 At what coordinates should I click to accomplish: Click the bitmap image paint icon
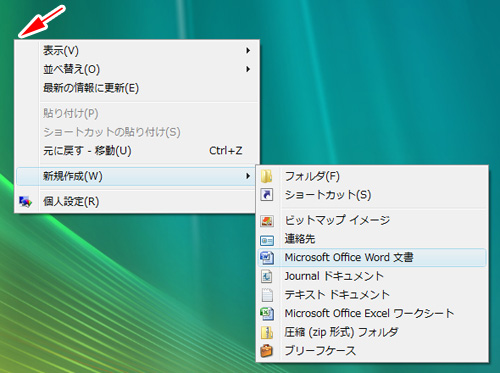tap(267, 221)
